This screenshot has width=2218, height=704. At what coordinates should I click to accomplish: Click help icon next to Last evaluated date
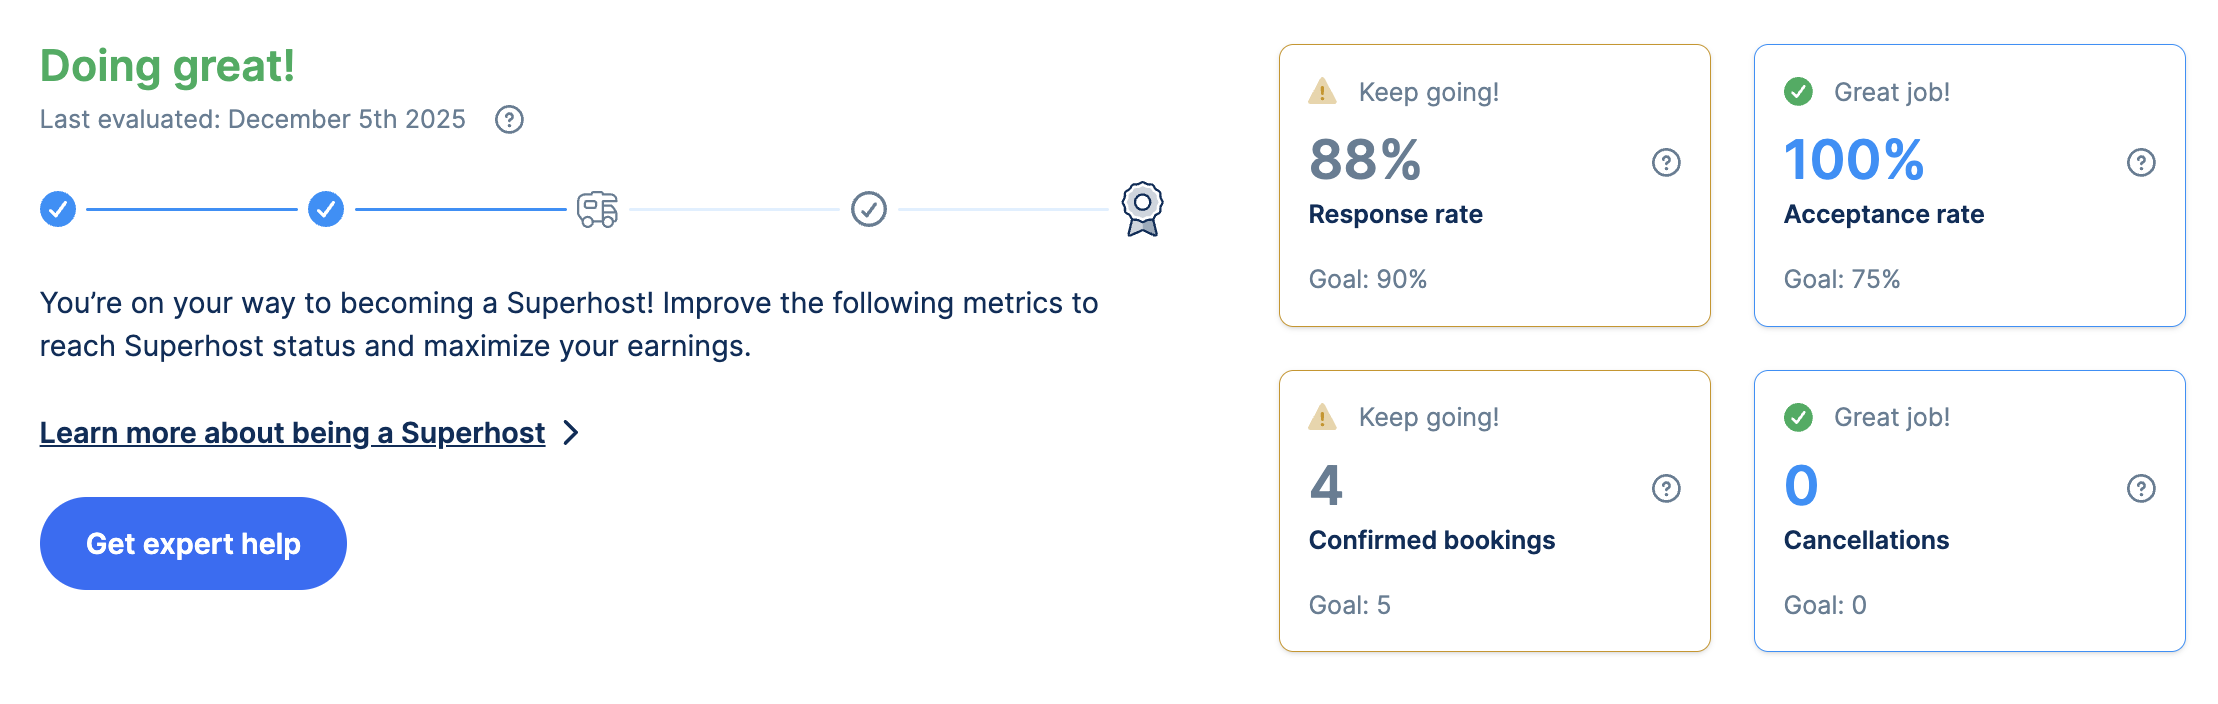pos(509,120)
